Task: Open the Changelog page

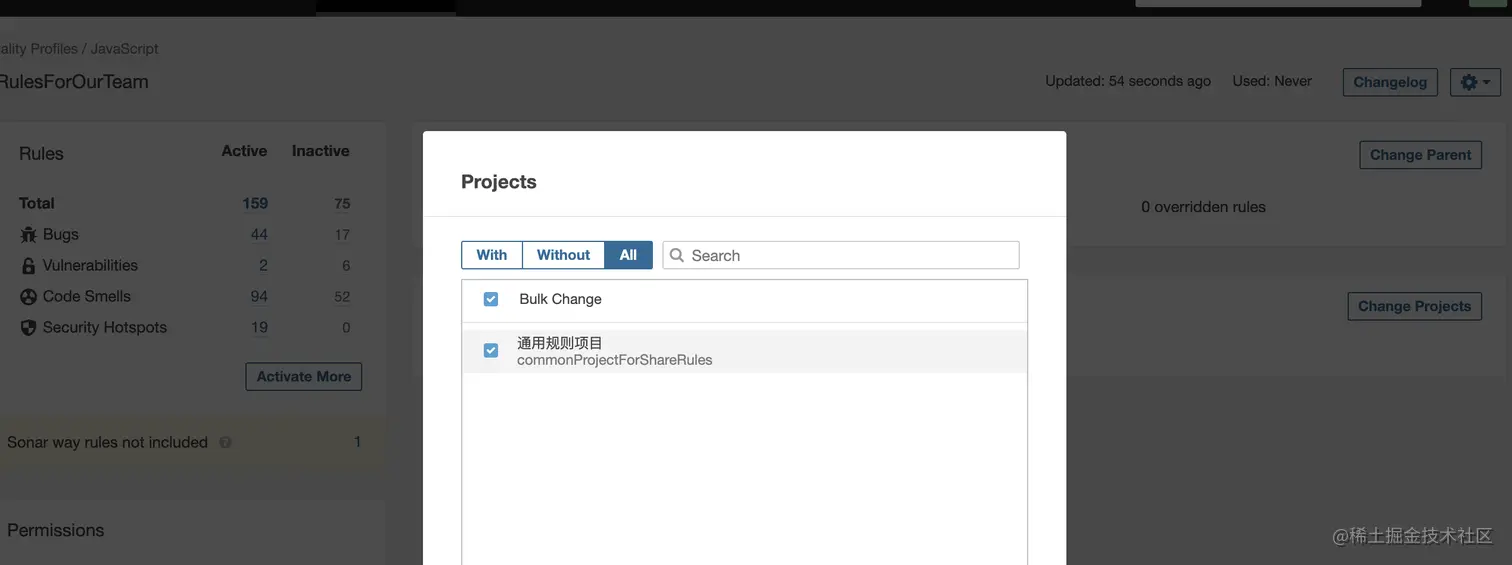Action: click(1390, 82)
